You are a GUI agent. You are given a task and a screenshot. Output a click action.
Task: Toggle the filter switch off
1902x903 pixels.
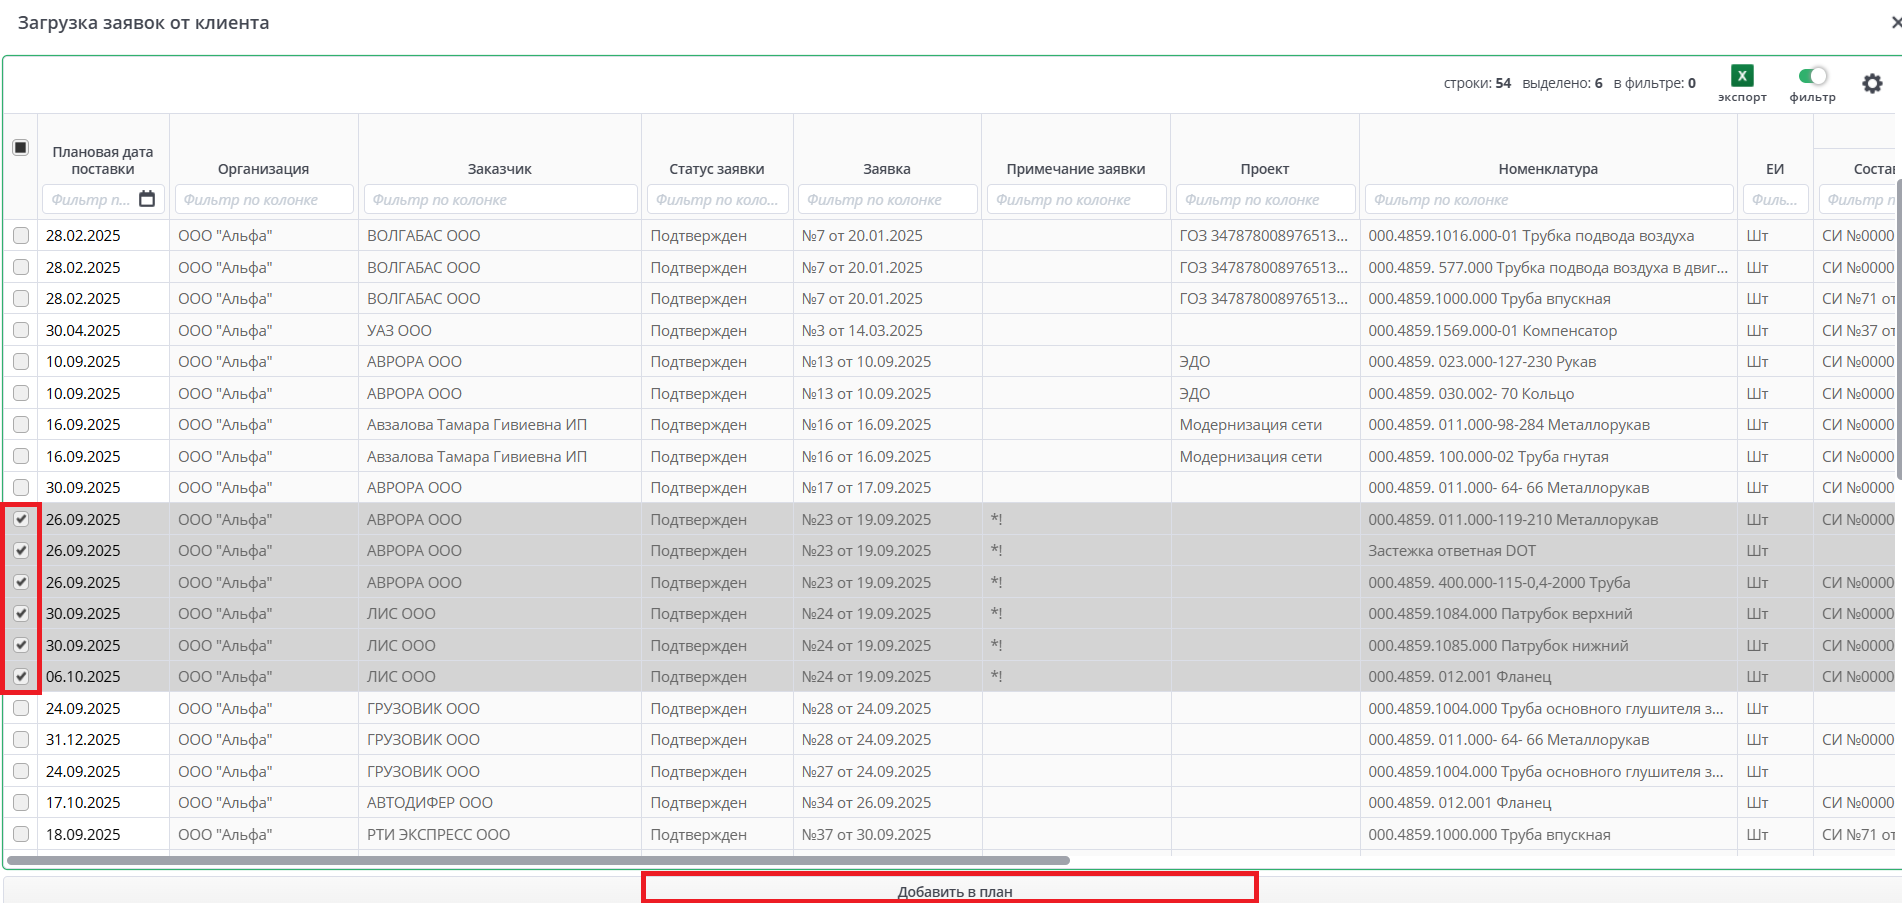(1812, 76)
